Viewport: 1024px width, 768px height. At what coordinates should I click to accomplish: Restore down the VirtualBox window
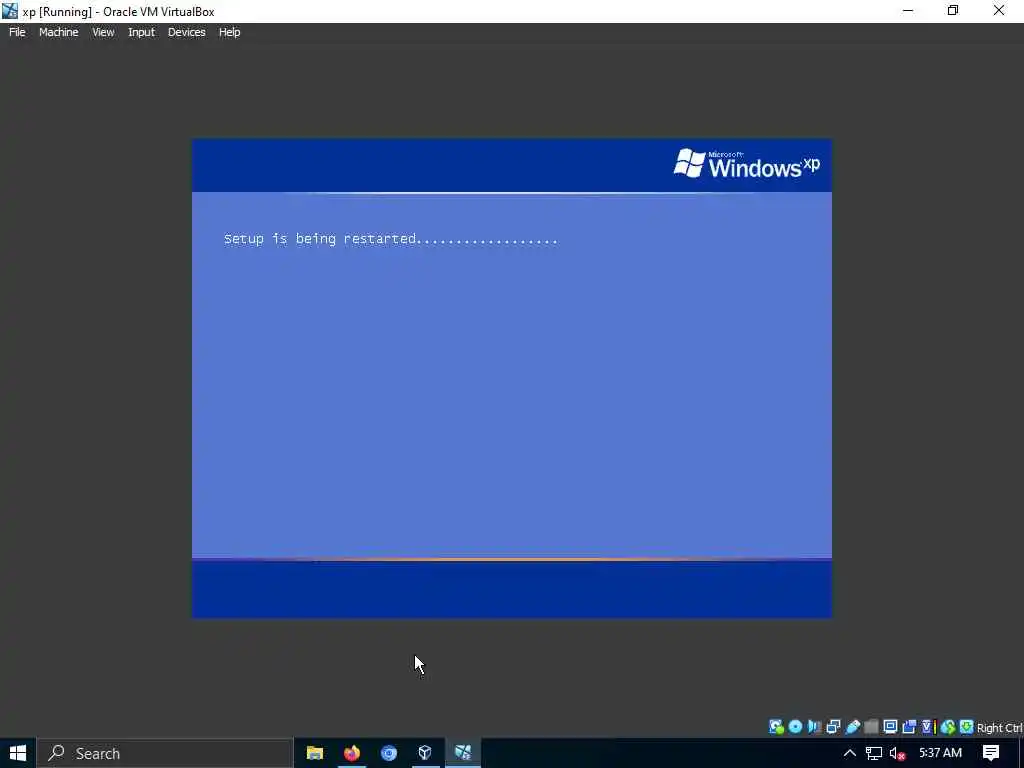click(x=953, y=10)
